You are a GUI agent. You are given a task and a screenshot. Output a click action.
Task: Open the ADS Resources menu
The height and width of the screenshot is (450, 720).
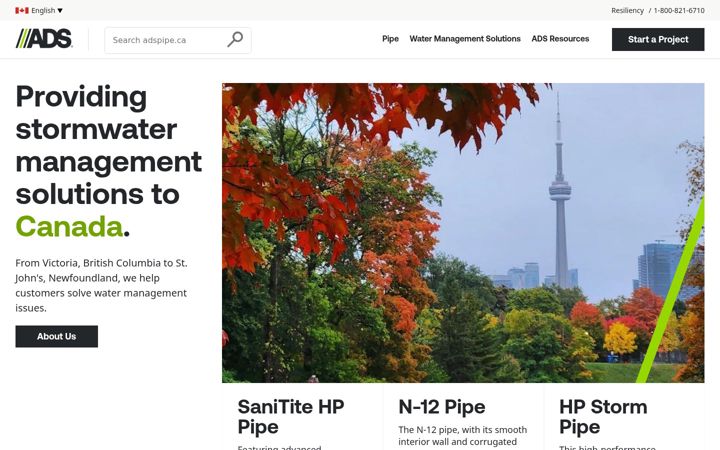tap(560, 39)
